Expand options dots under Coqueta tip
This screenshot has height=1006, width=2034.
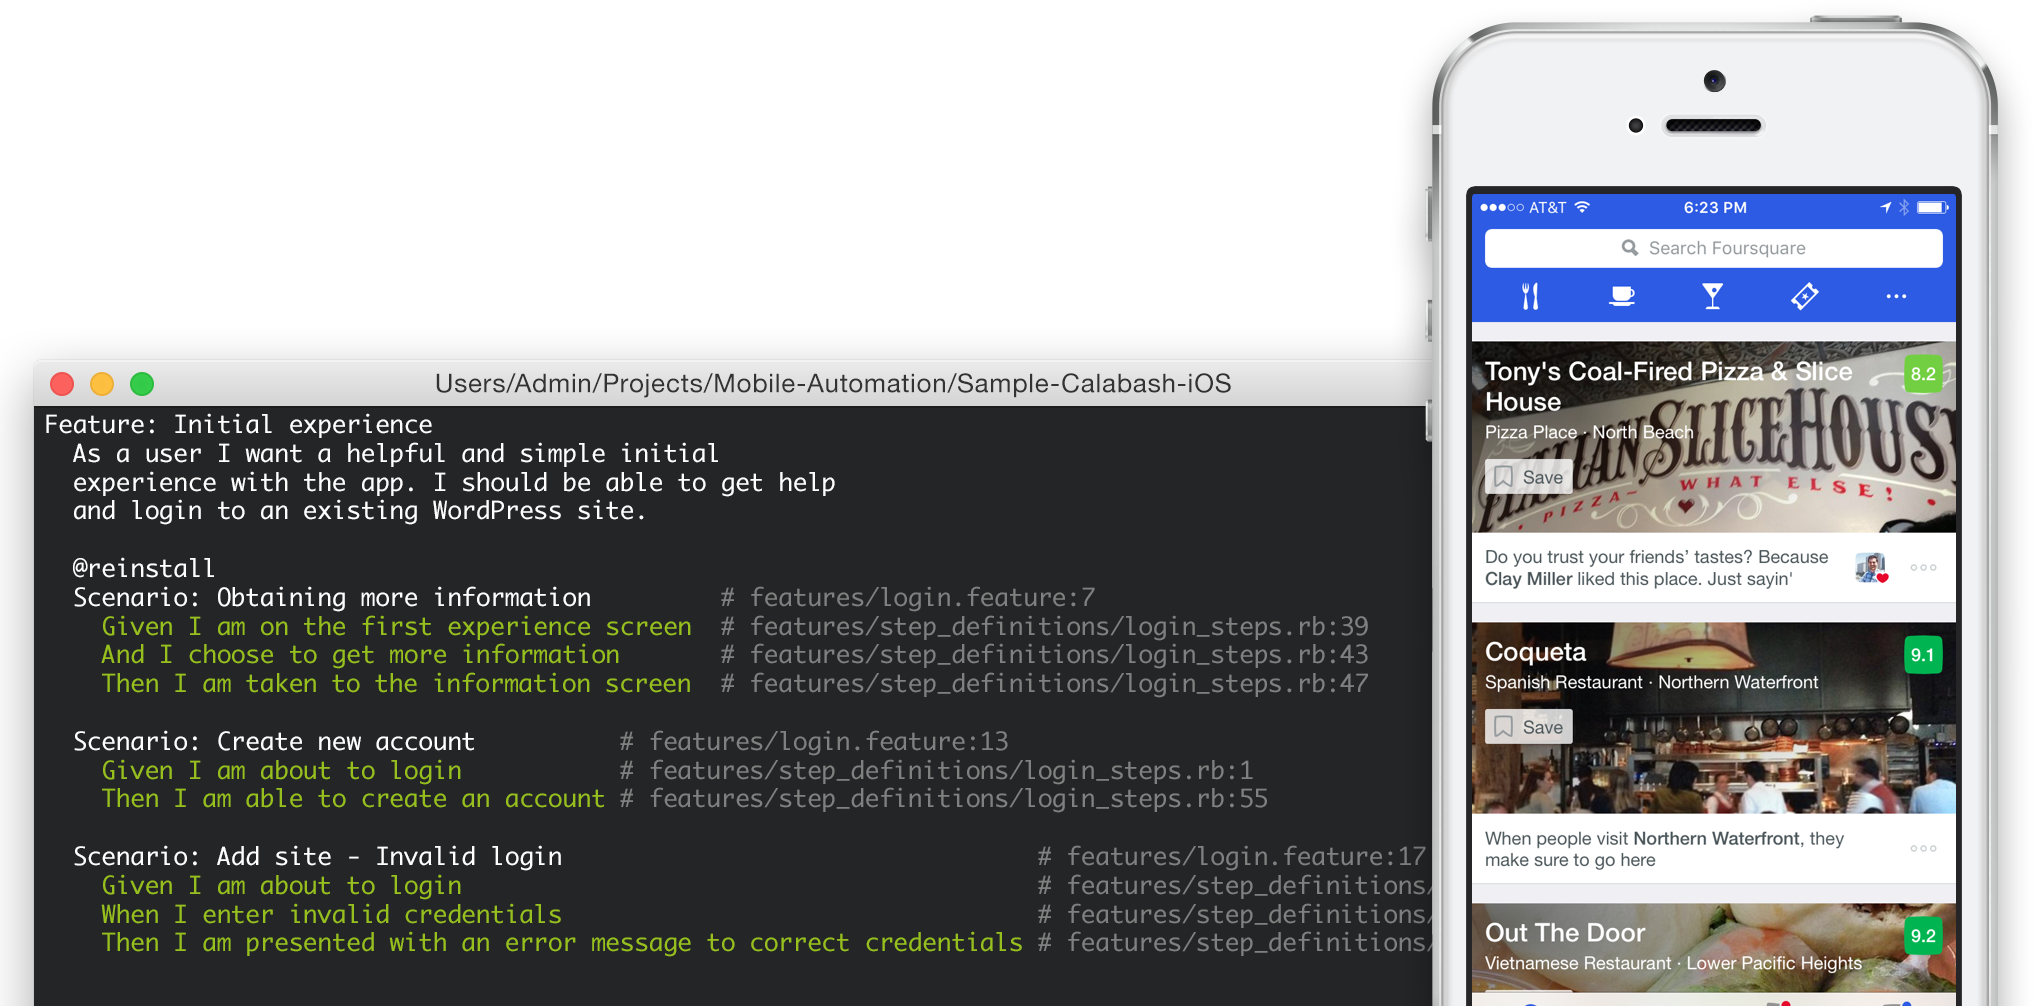(1923, 848)
